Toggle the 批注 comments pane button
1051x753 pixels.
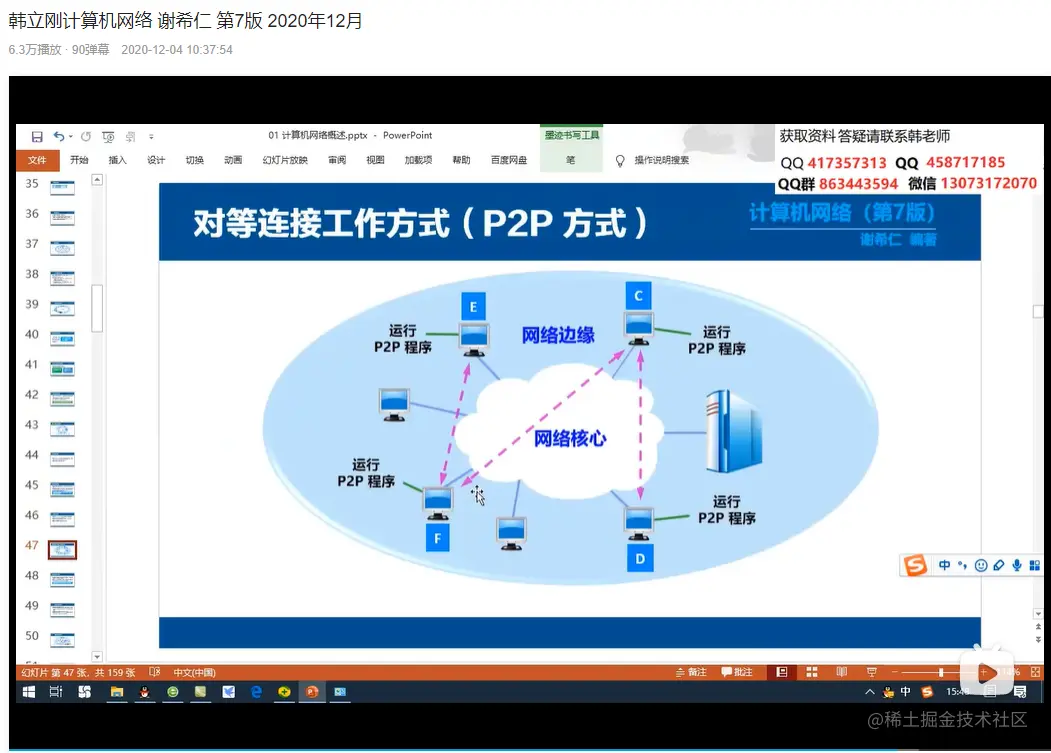click(737, 672)
